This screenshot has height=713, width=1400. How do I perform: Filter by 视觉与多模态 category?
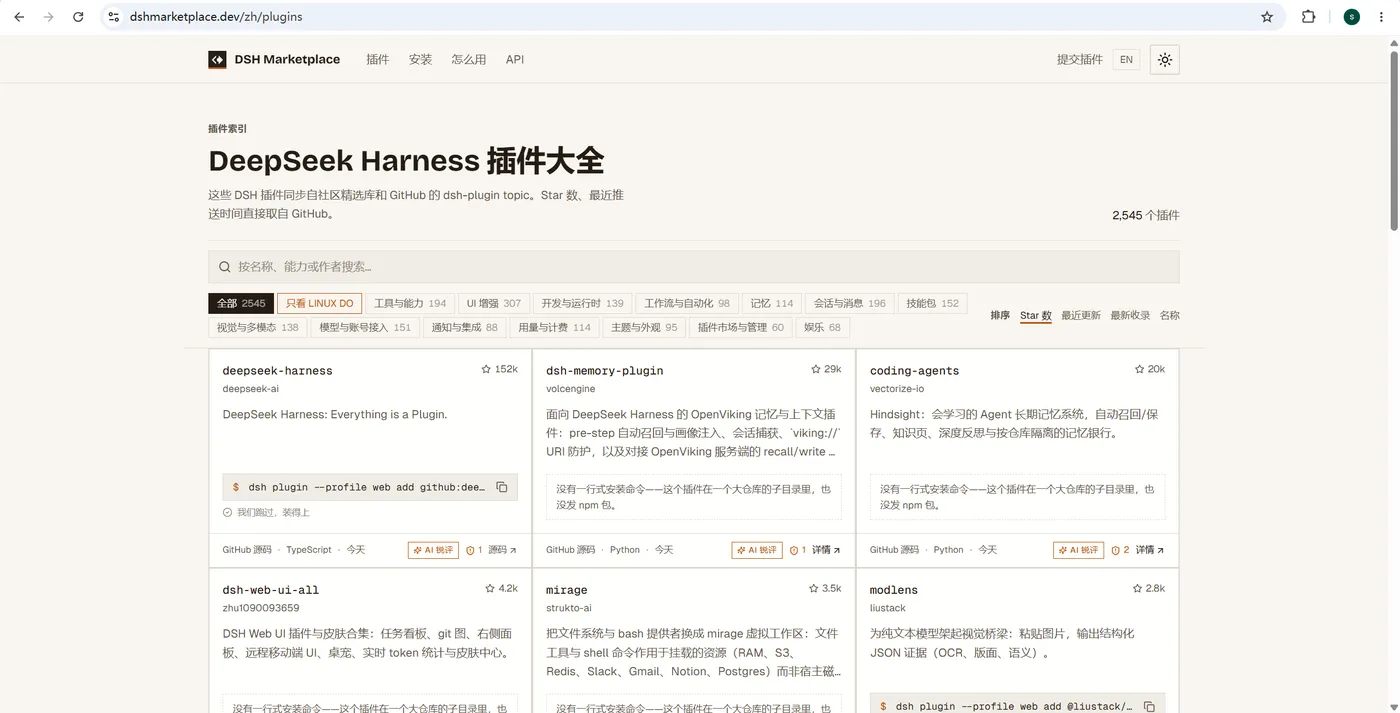(x=258, y=327)
